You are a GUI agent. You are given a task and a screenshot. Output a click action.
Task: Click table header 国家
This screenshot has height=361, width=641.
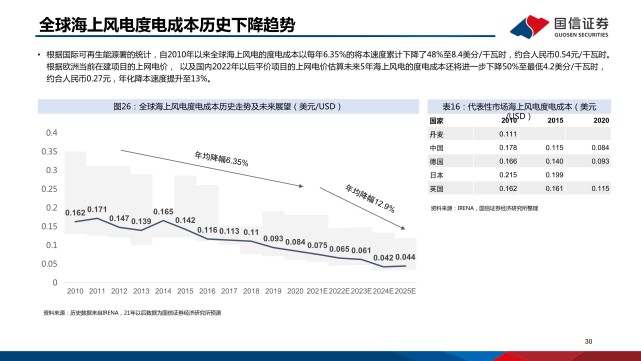[436, 121]
